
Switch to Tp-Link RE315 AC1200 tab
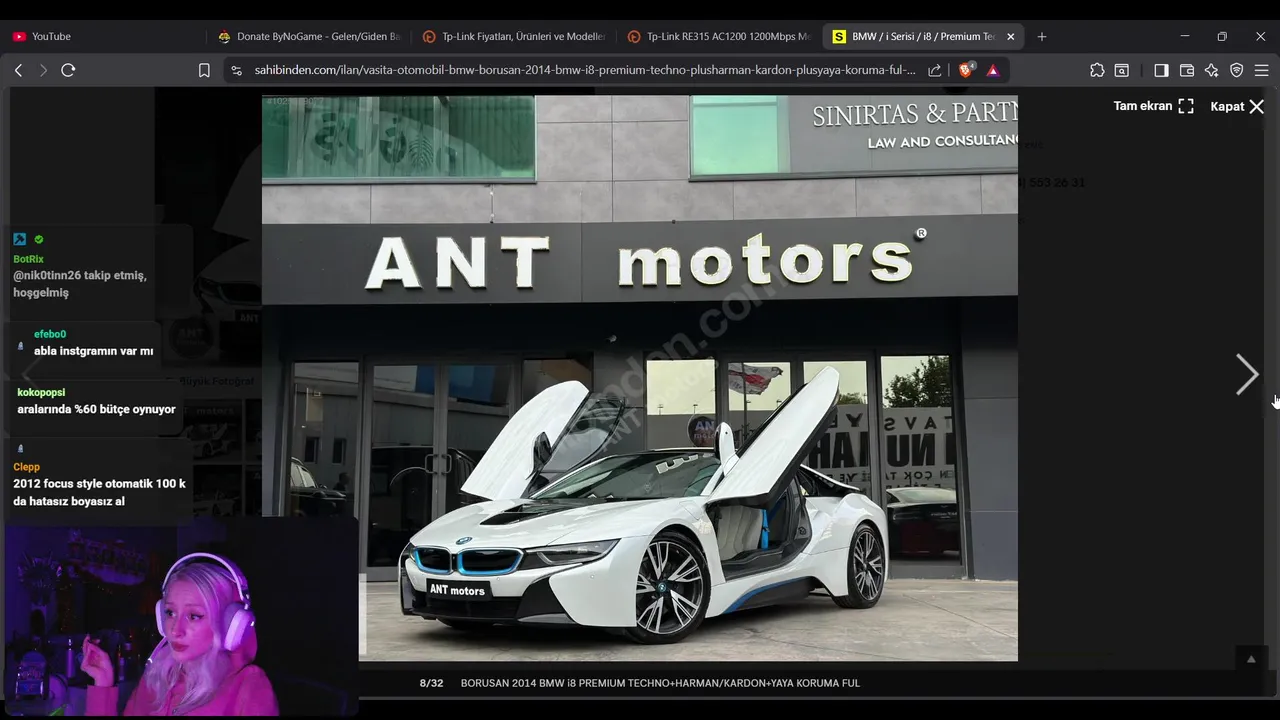pyautogui.click(x=718, y=36)
